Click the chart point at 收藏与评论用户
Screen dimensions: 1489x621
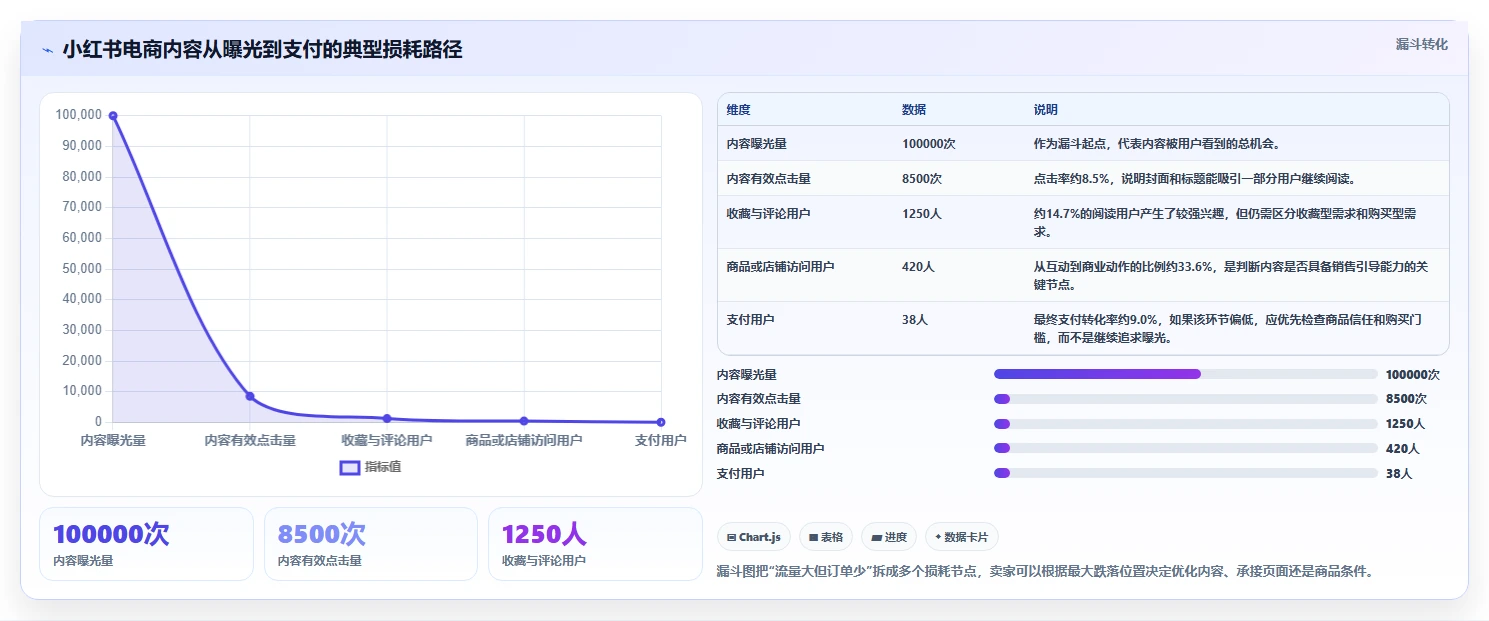tap(387, 418)
